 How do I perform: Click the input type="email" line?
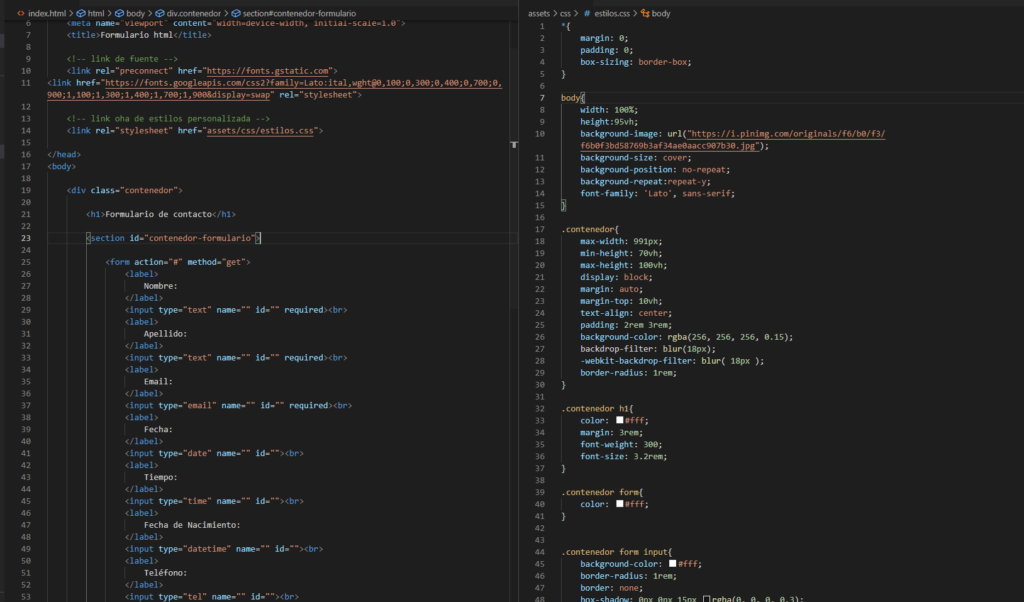238,405
